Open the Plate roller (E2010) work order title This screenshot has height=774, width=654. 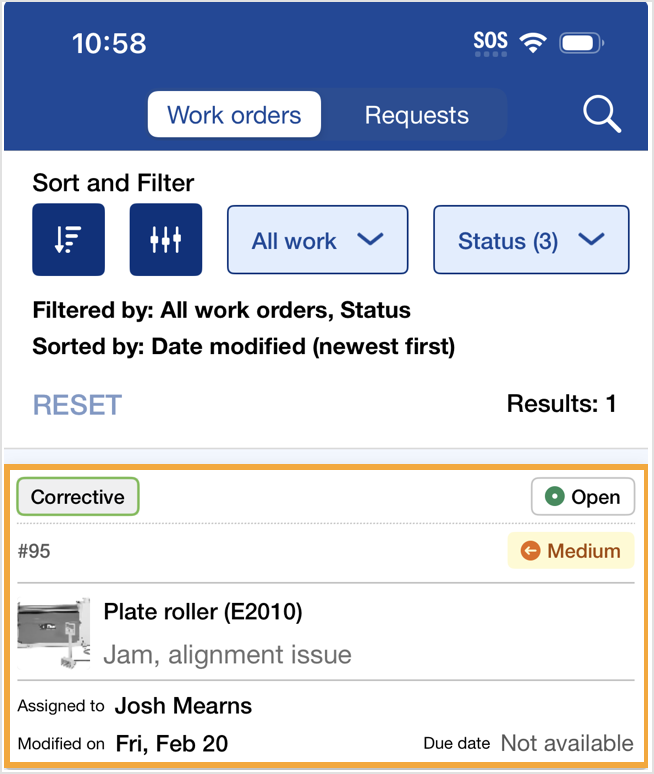click(x=203, y=611)
